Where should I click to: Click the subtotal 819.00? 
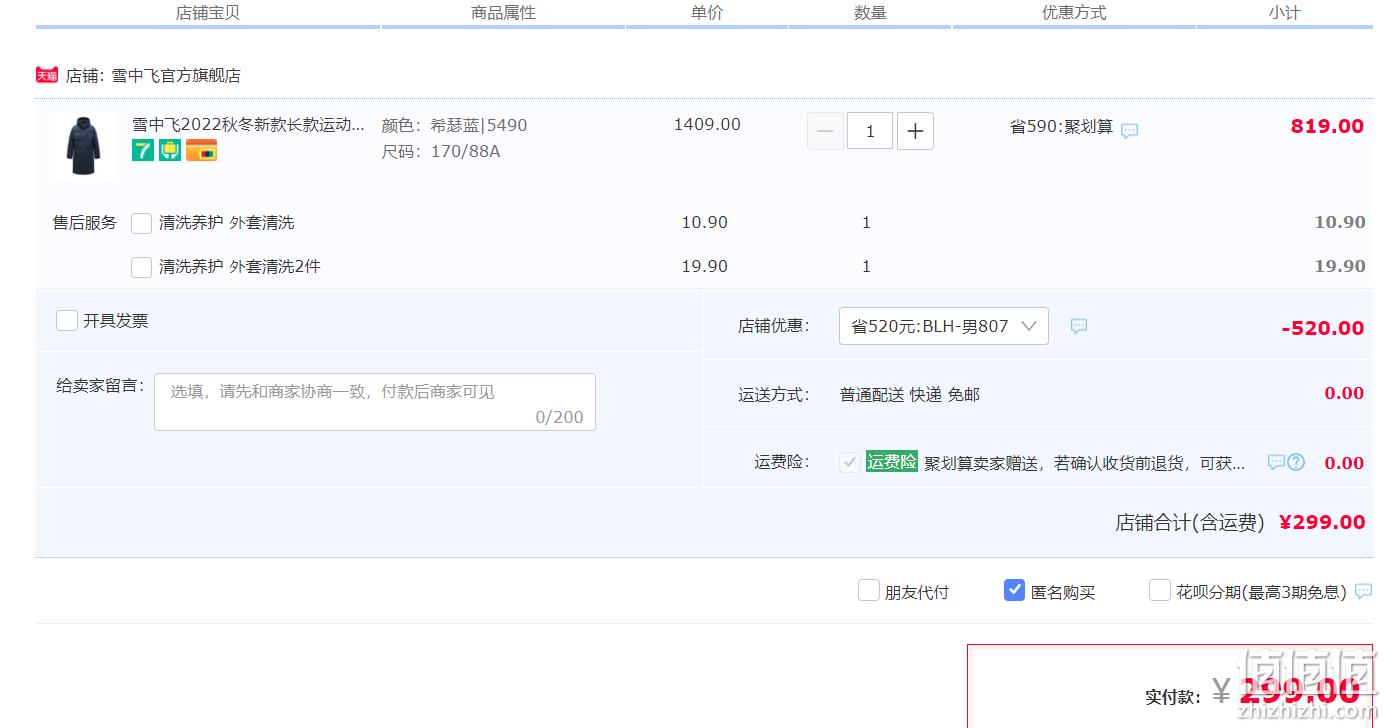1327,126
